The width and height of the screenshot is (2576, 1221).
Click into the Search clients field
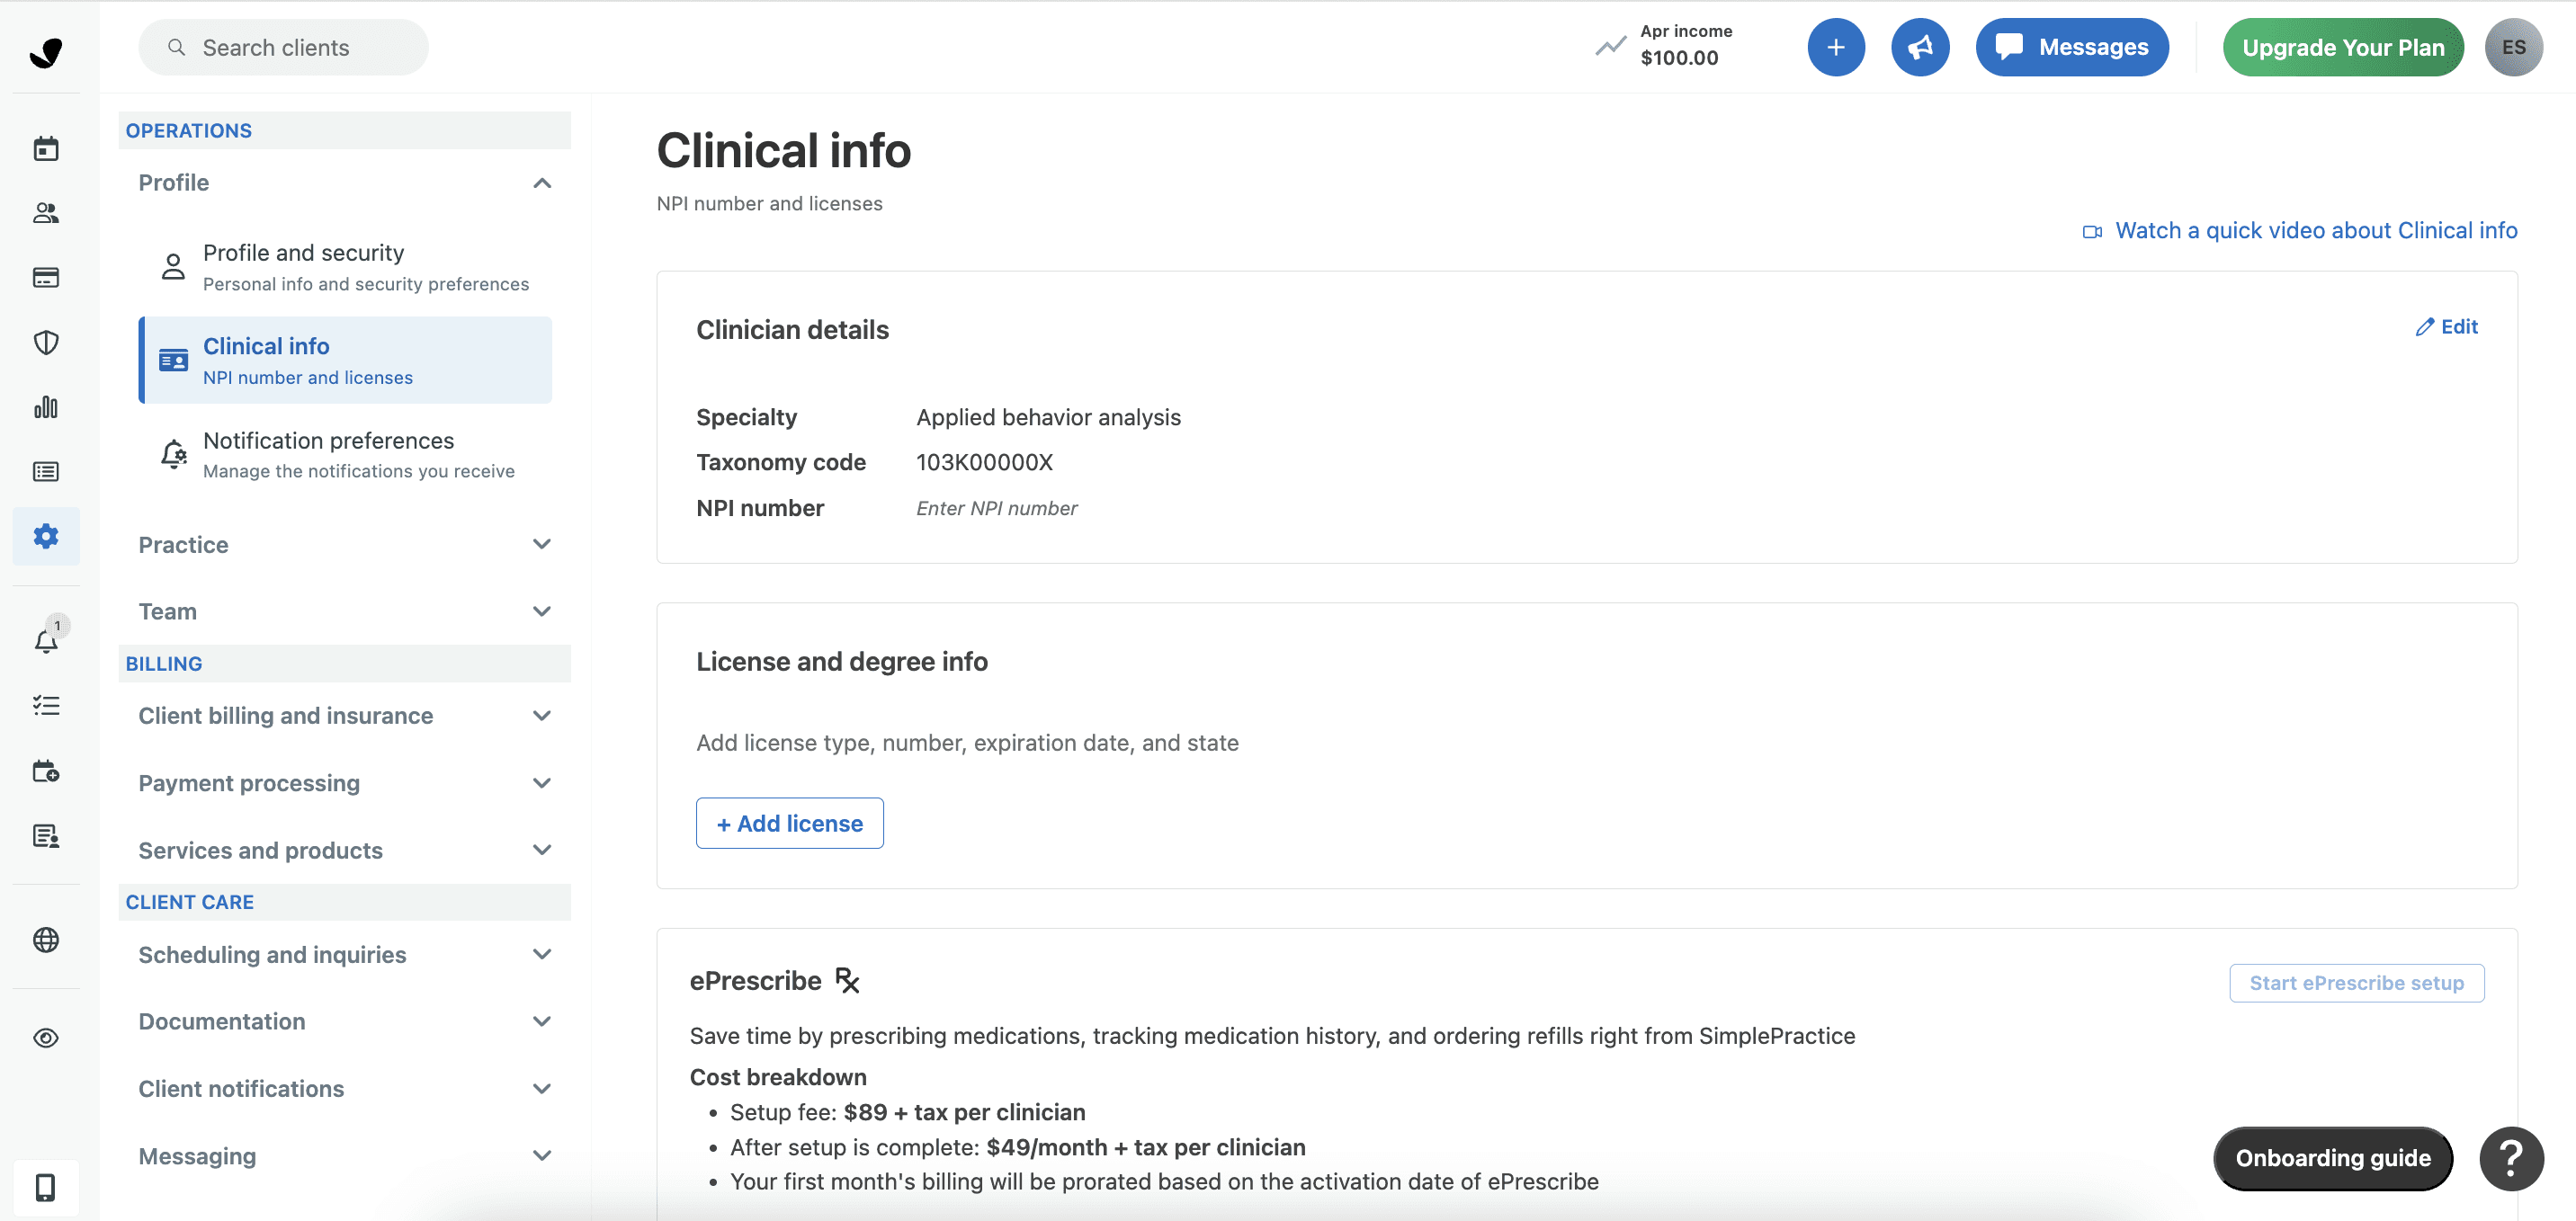point(283,47)
